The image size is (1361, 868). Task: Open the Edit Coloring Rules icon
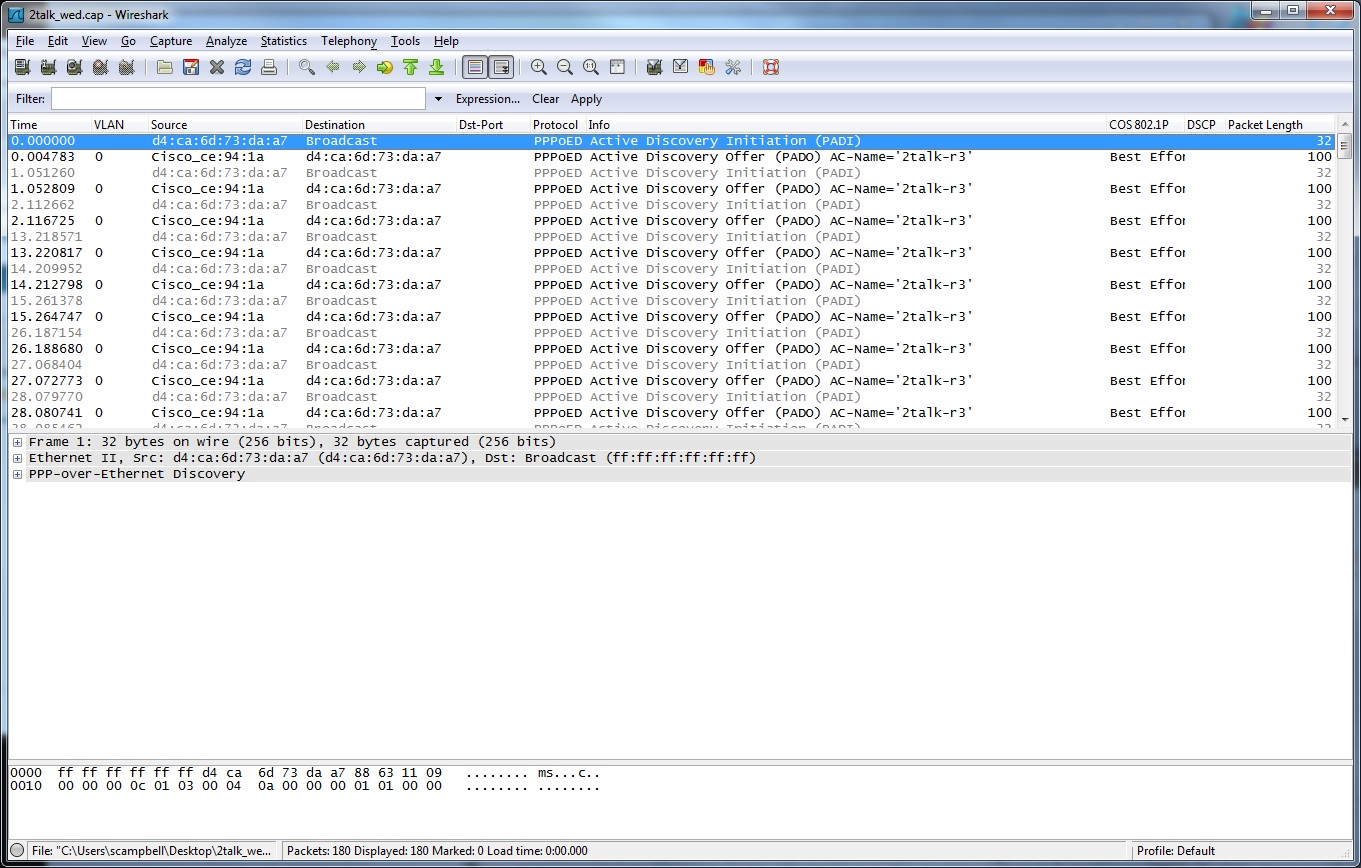pos(706,67)
